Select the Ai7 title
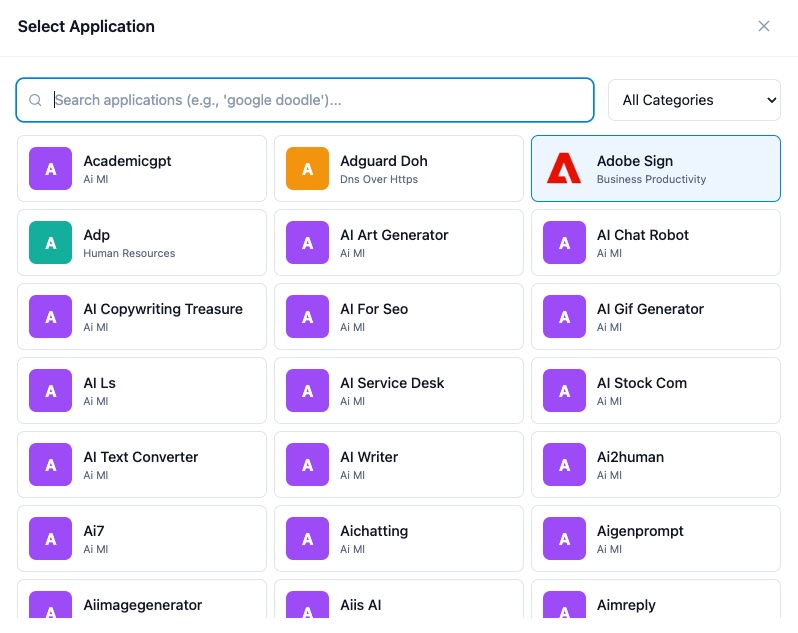Image resolution: width=798 pixels, height=633 pixels. coord(94,531)
